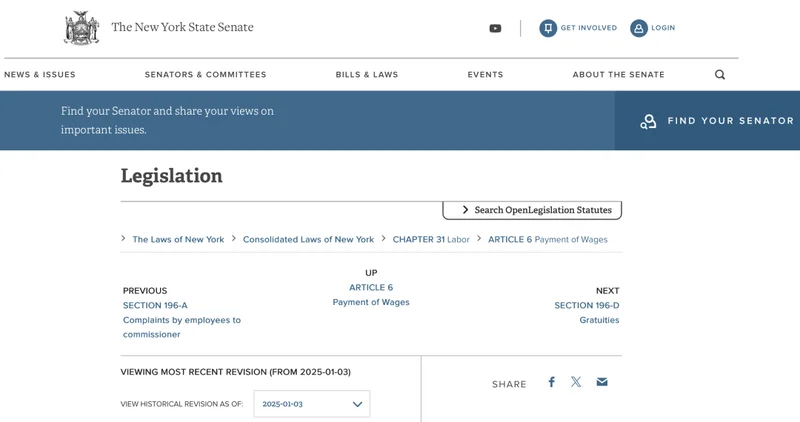Share the page on Facebook
Image resolution: width=800 pixels, height=422 pixels.
coord(551,382)
